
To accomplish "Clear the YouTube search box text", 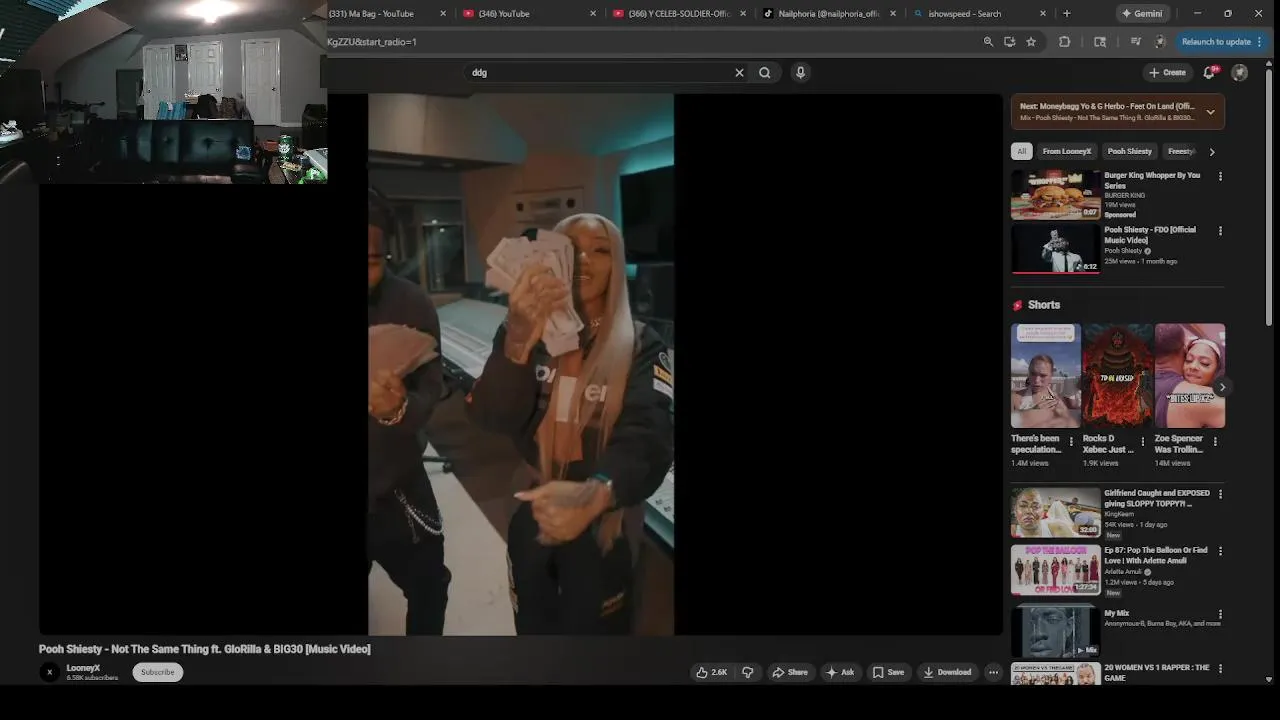I will coord(739,72).
